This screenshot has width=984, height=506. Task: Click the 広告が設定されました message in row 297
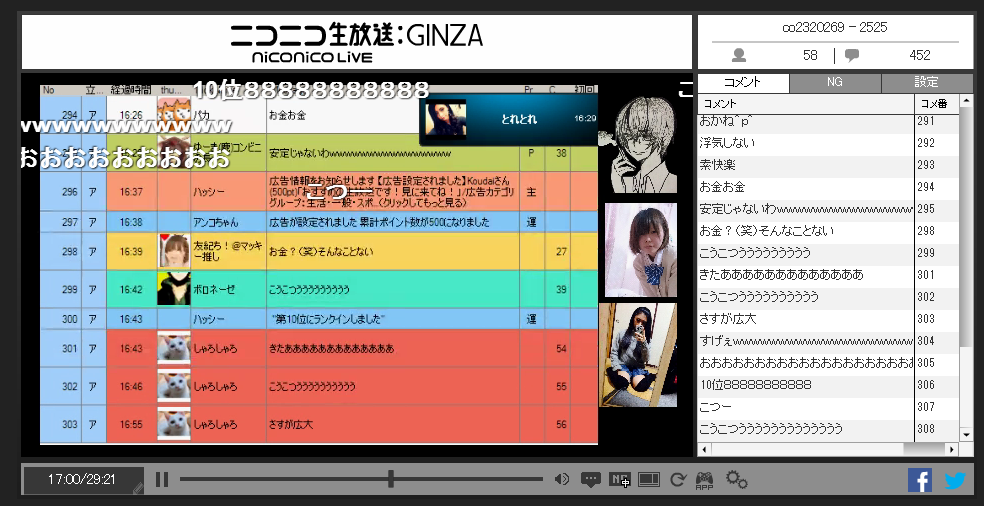click(380, 222)
